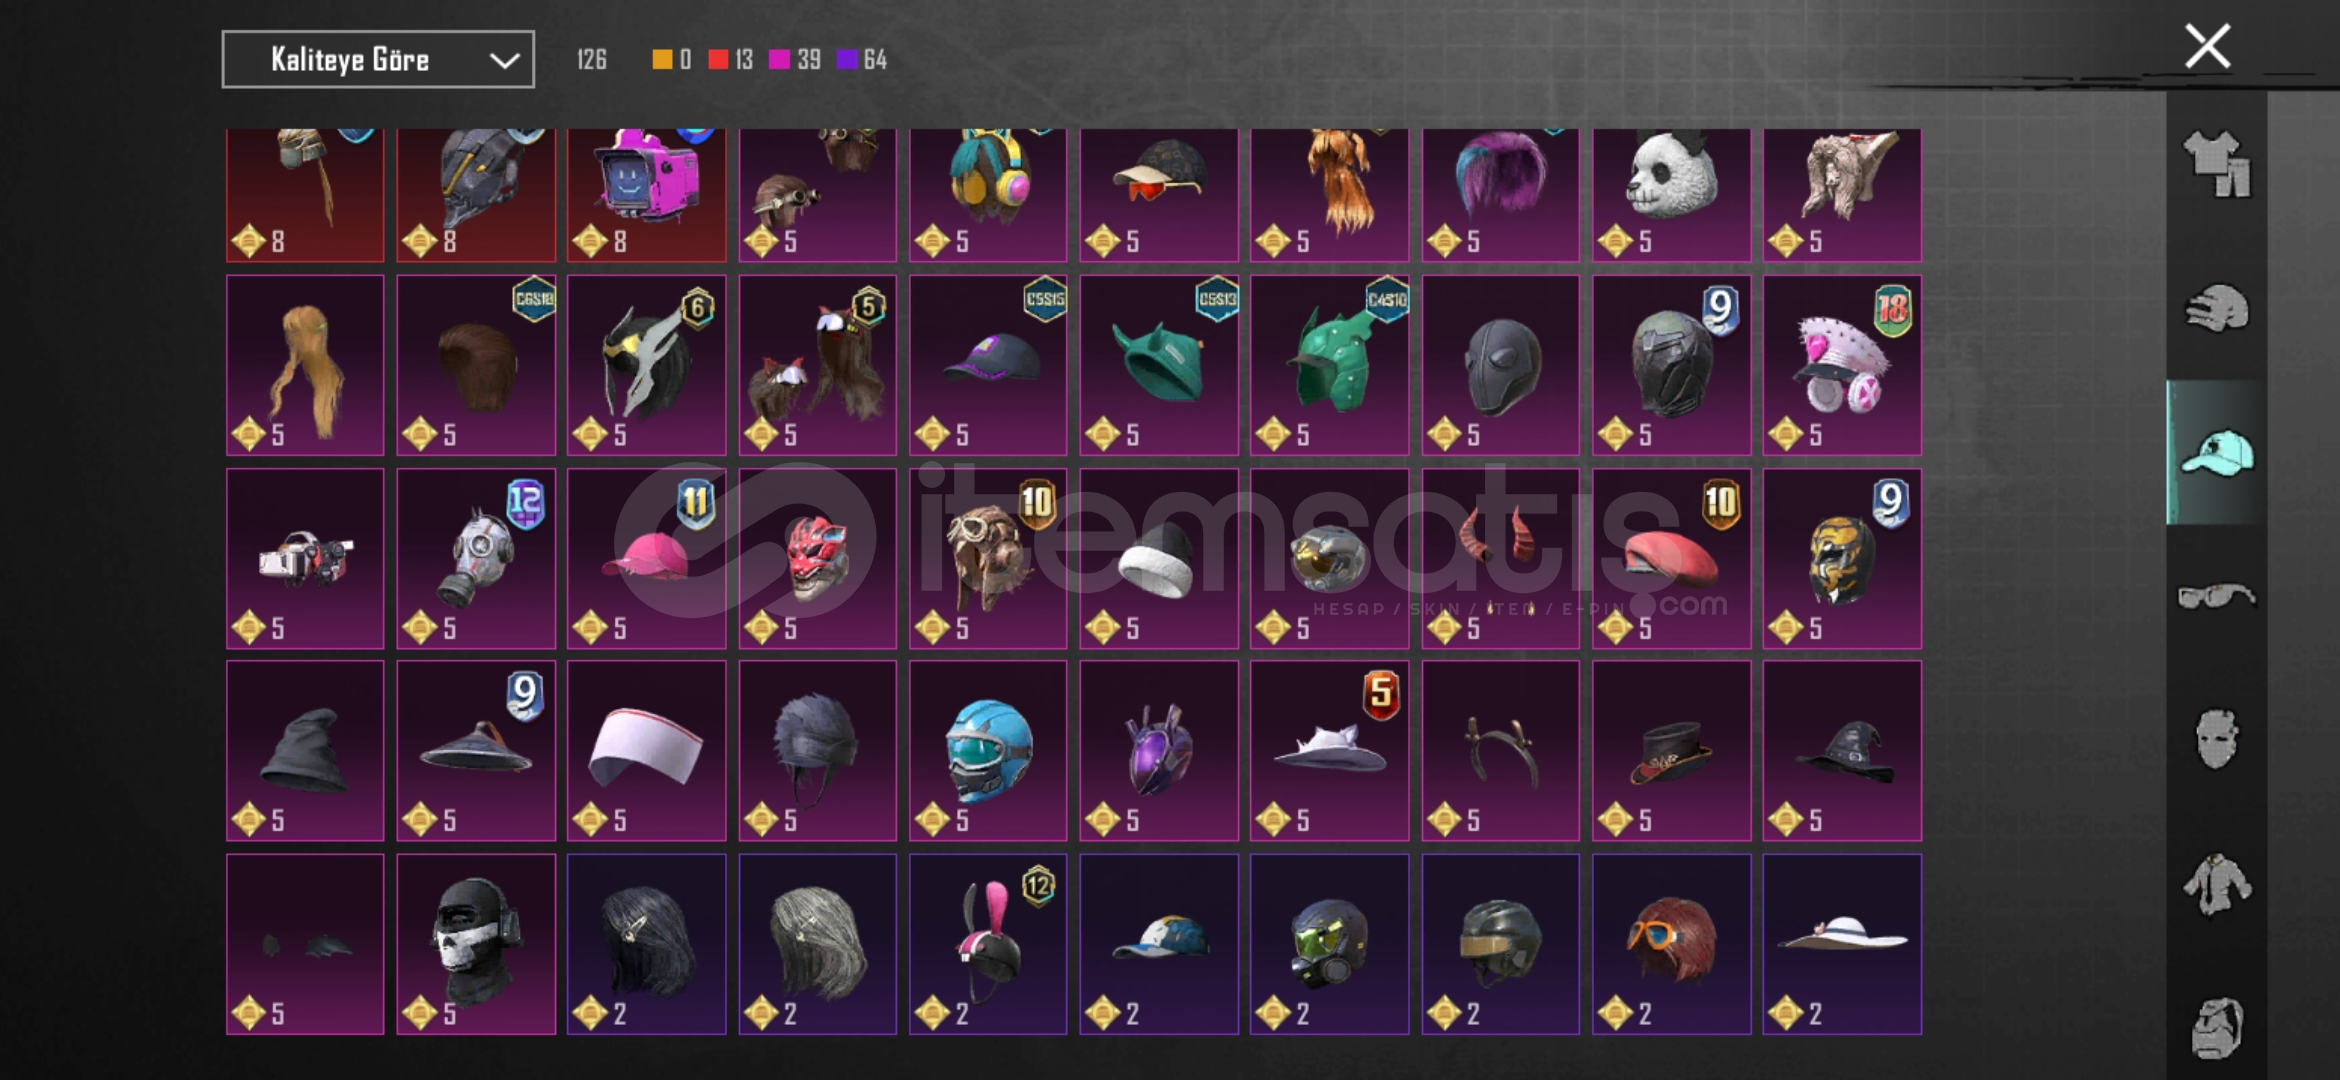This screenshot has width=2340, height=1080.
Task: Select the panda head item
Action: pos(1671,195)
